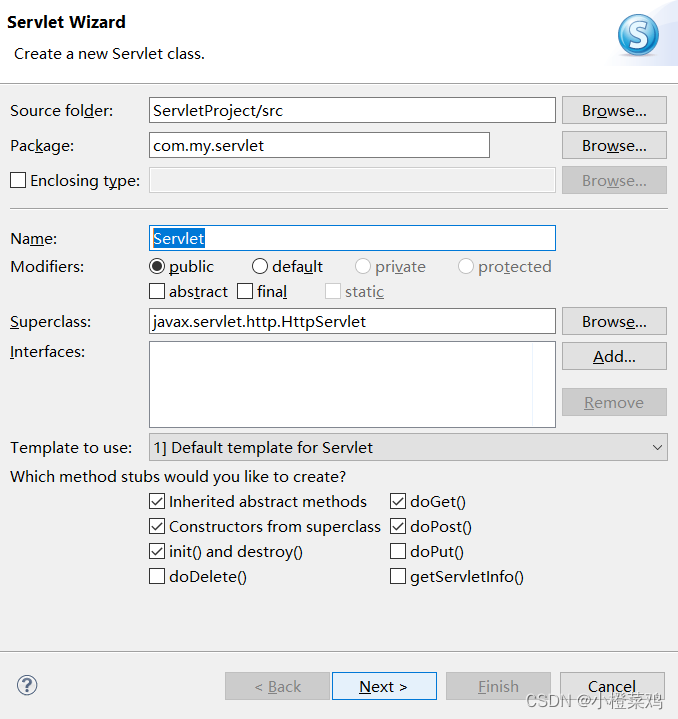Enable the doPut() method stub
The height and width of the screenshot is (719, 678).
coord(398,552)
